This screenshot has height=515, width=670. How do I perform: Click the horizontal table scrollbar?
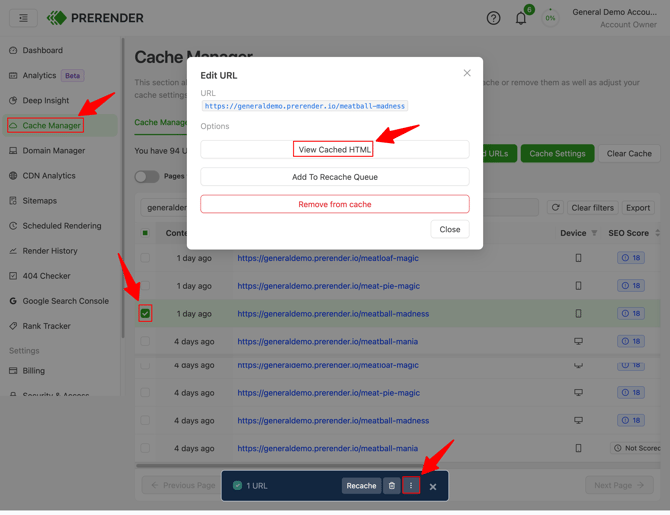[x=280, y=465]
